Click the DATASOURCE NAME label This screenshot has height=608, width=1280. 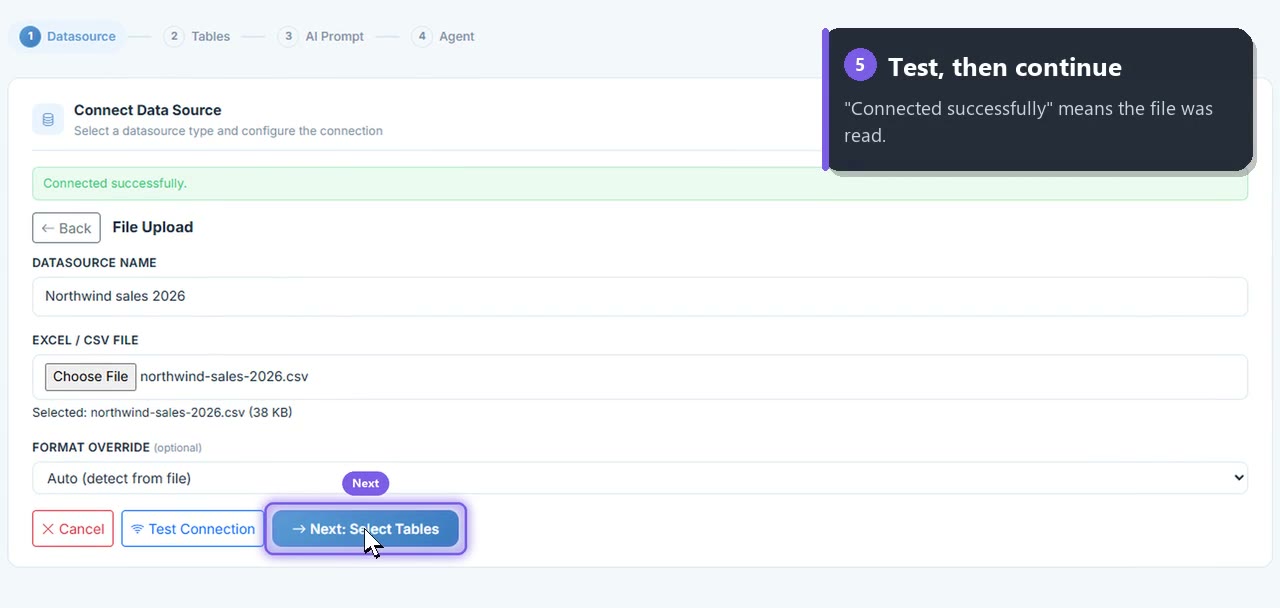(94, 262)
